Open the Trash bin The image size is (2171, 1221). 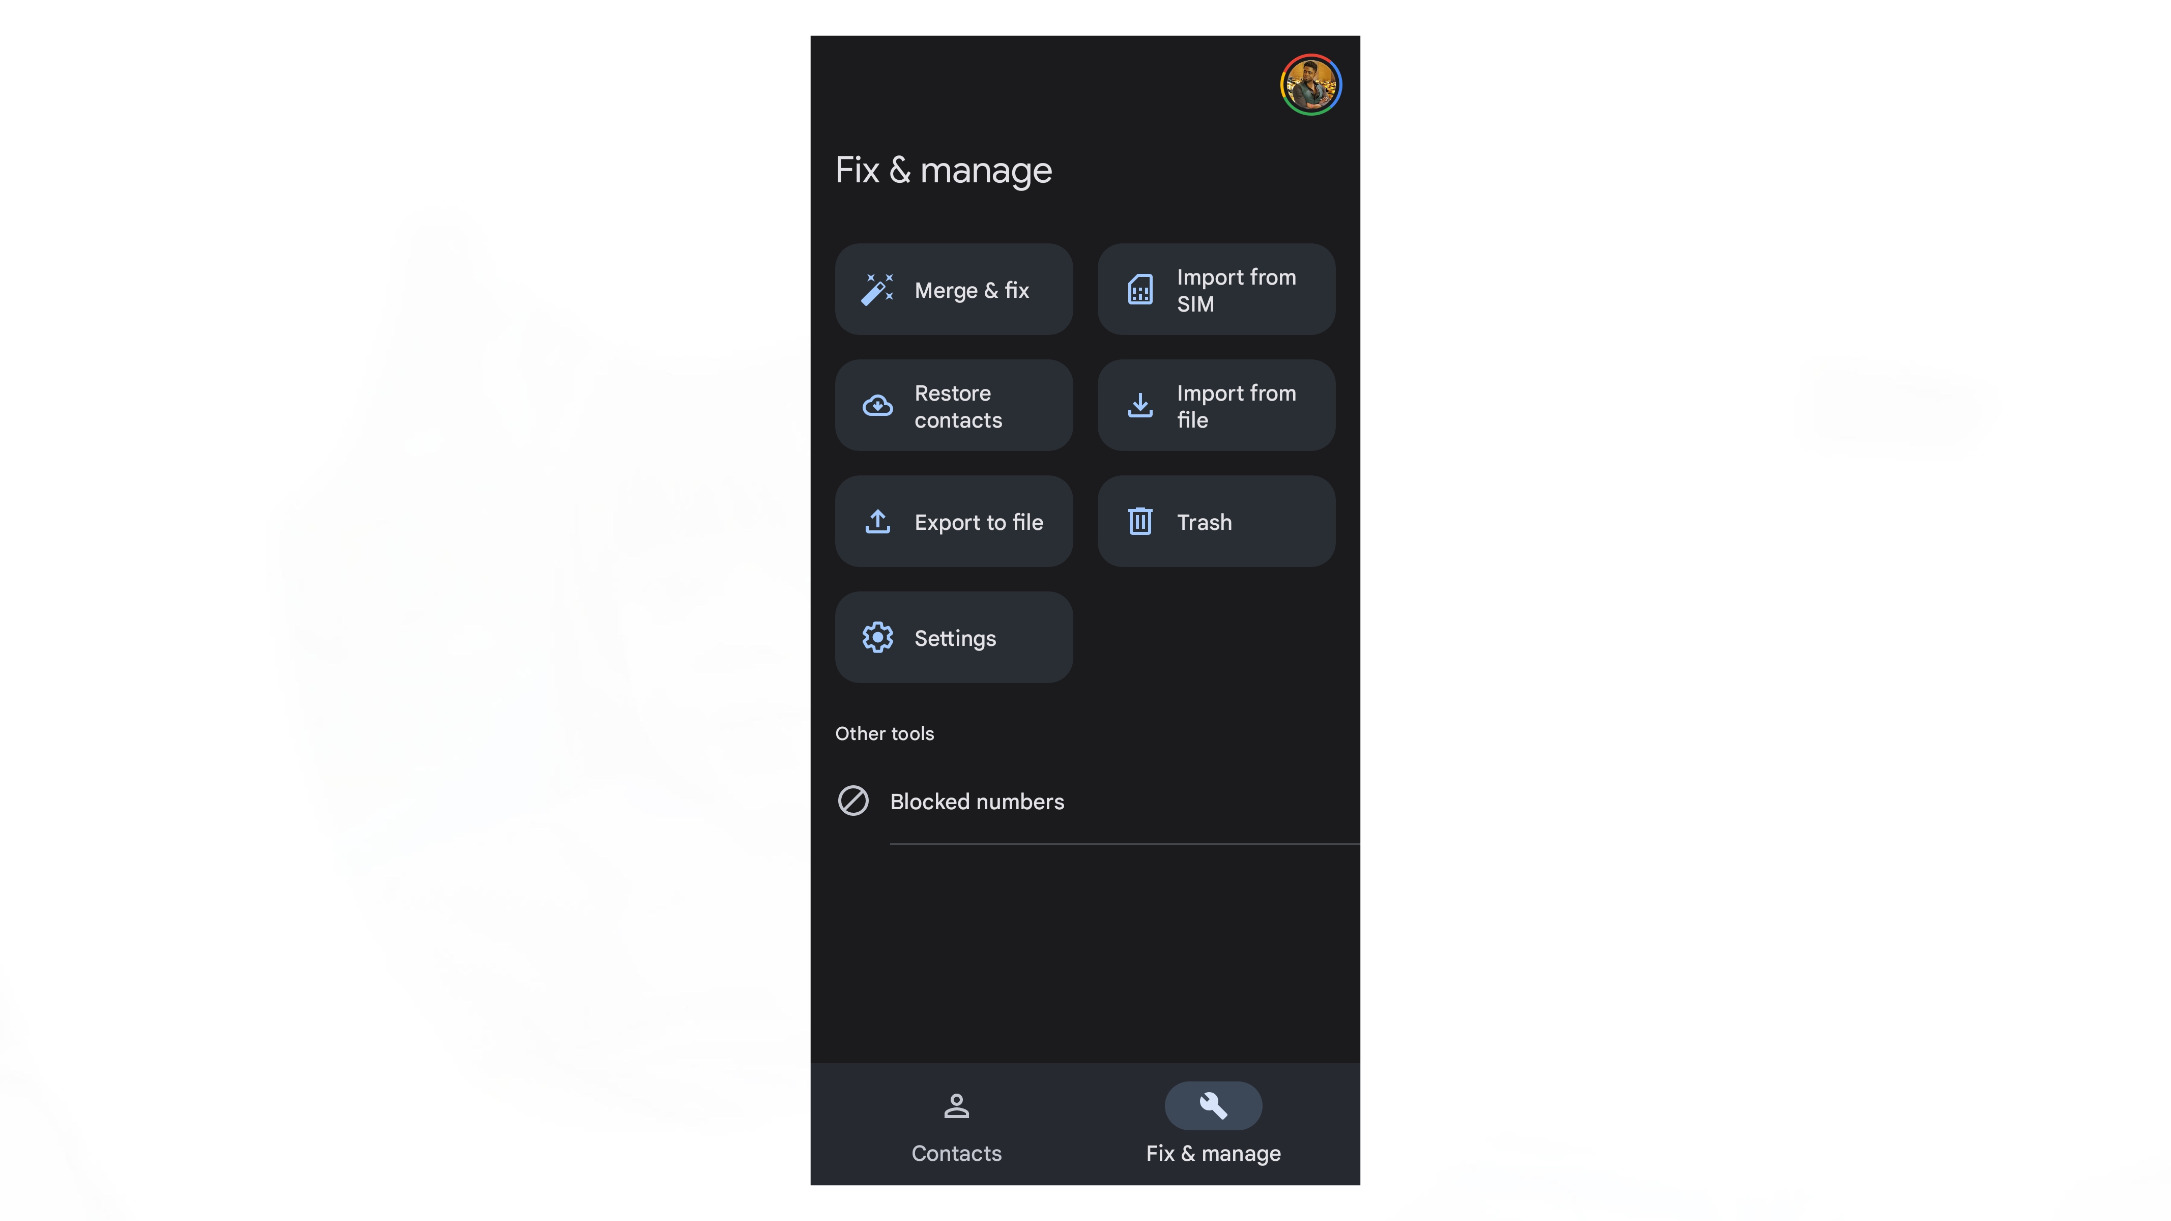click(1215, 520)
